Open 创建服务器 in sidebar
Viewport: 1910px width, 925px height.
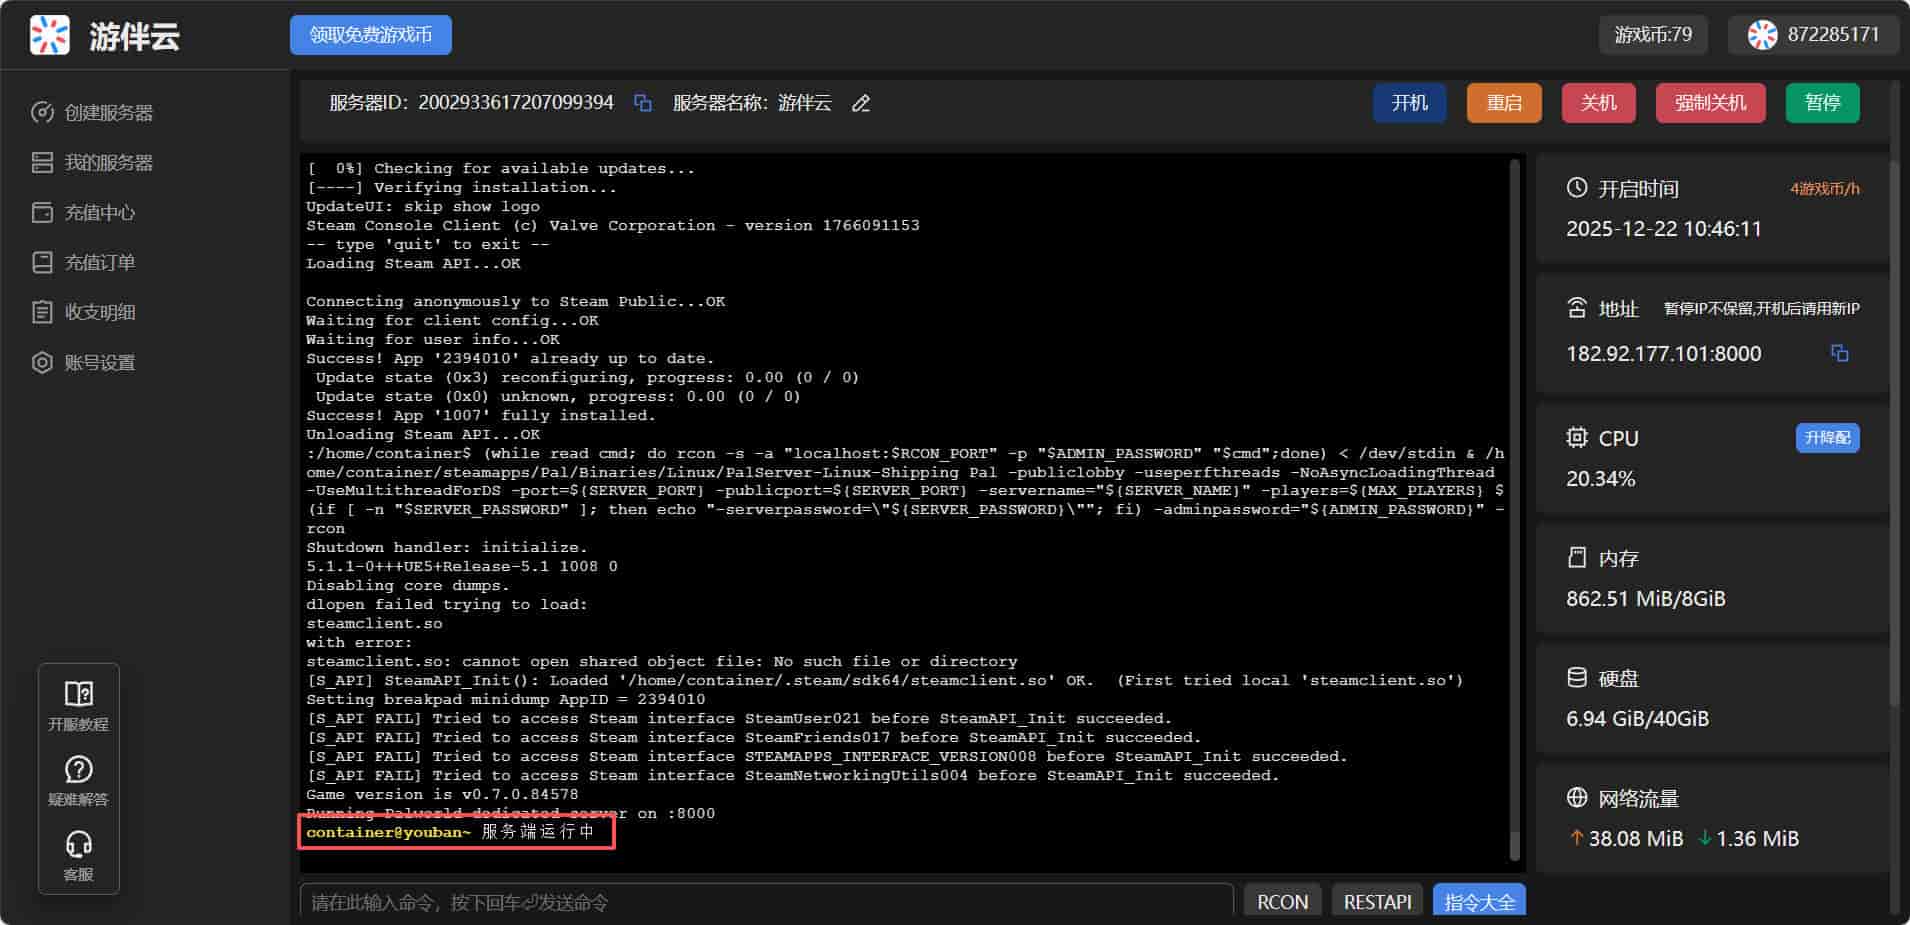tap(108, 113)
